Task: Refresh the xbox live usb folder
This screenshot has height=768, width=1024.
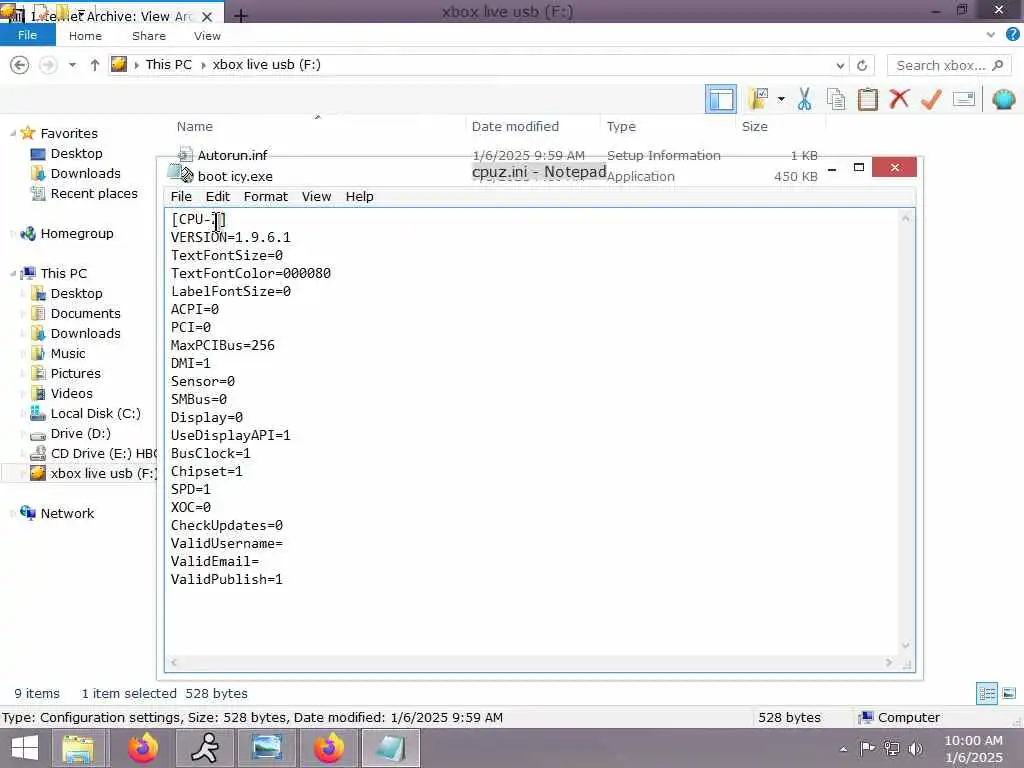Action: 862,65
